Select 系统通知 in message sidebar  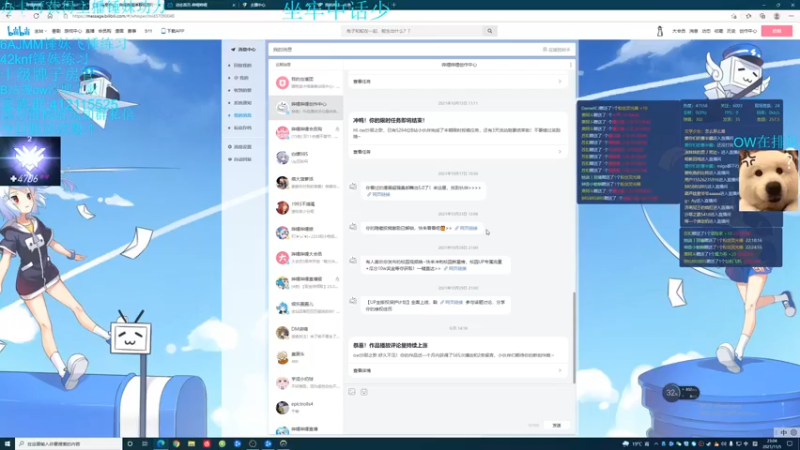(243, 103)
